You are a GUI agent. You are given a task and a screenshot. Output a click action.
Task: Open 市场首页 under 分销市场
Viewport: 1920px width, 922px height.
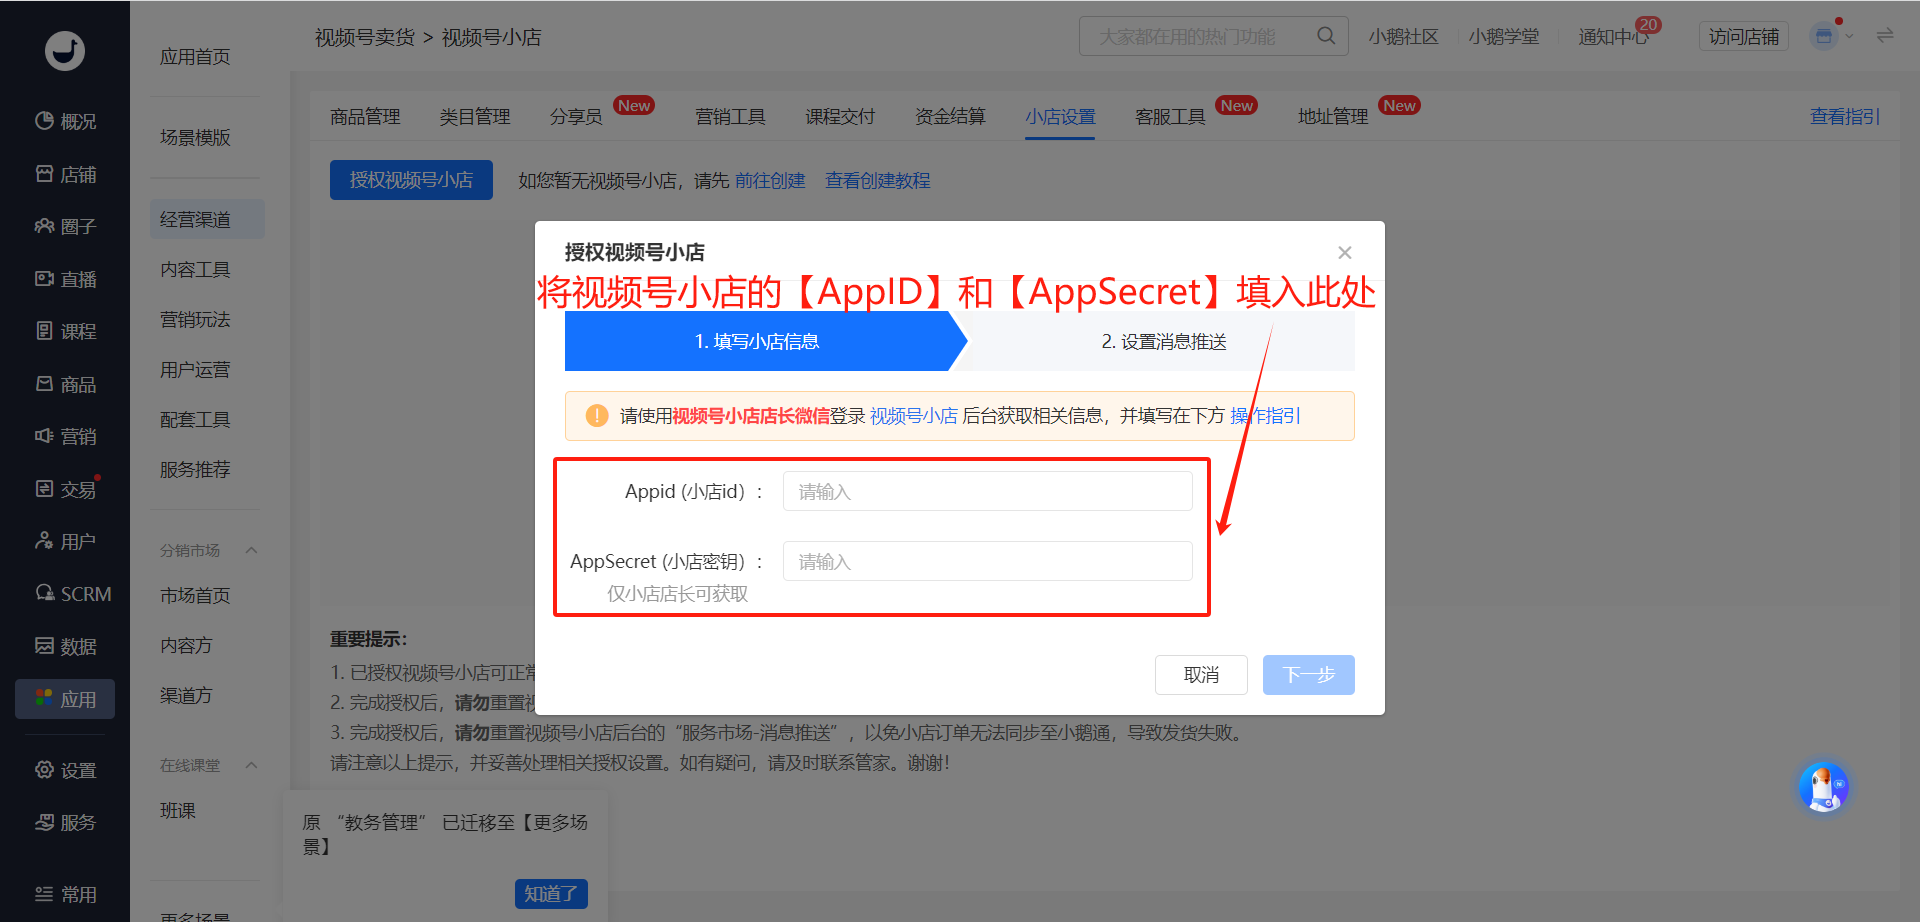[x=195, y=595]
